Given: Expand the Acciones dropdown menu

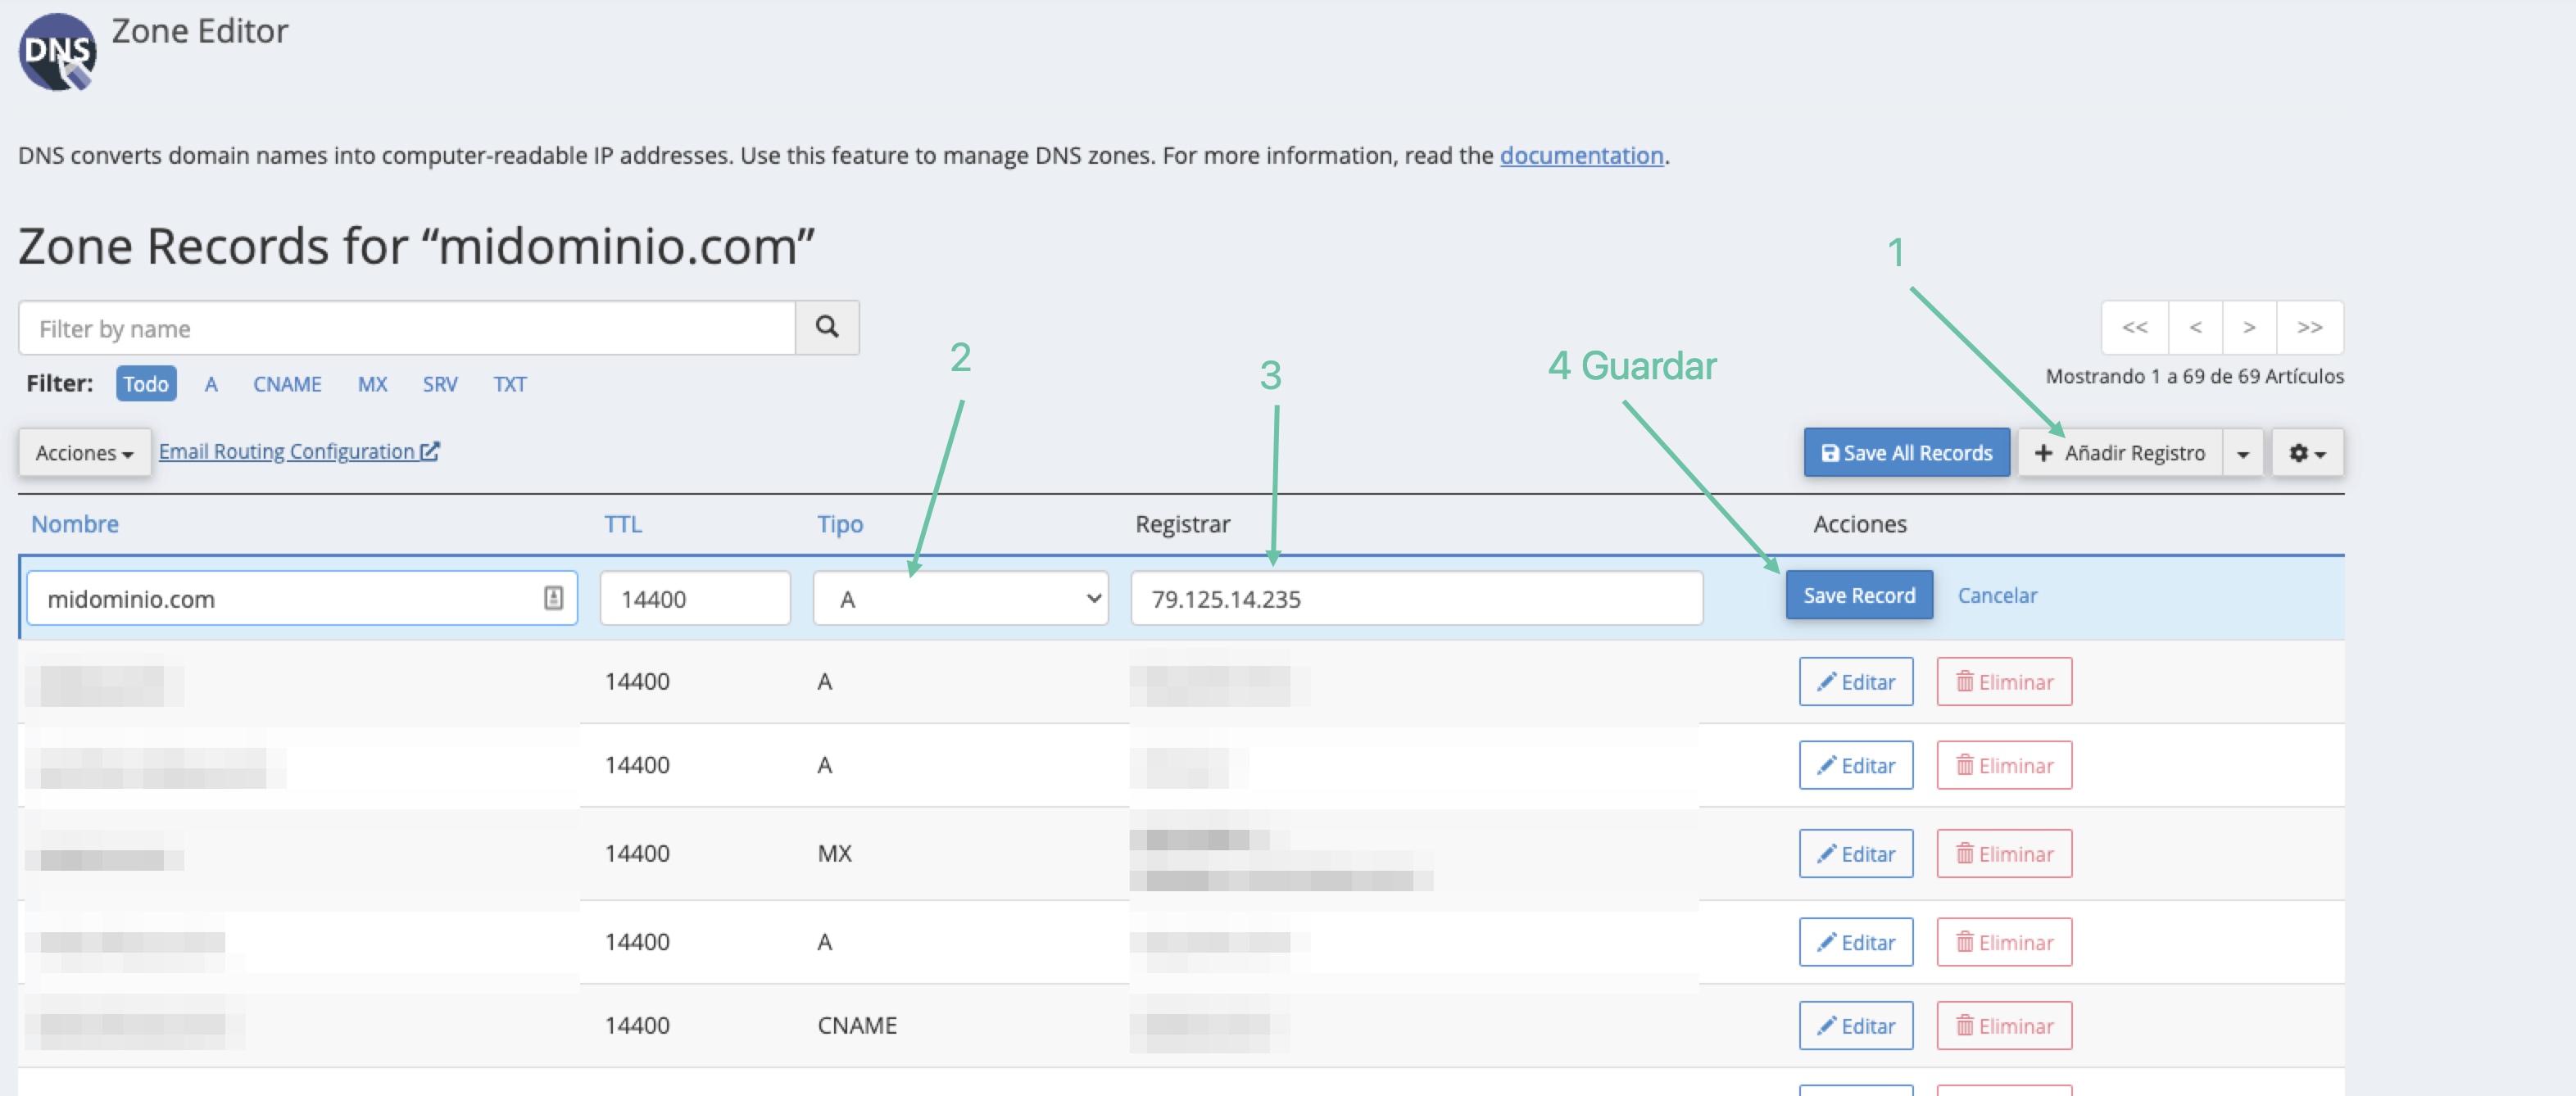Looking at the screenshot, I should (84, 453).
